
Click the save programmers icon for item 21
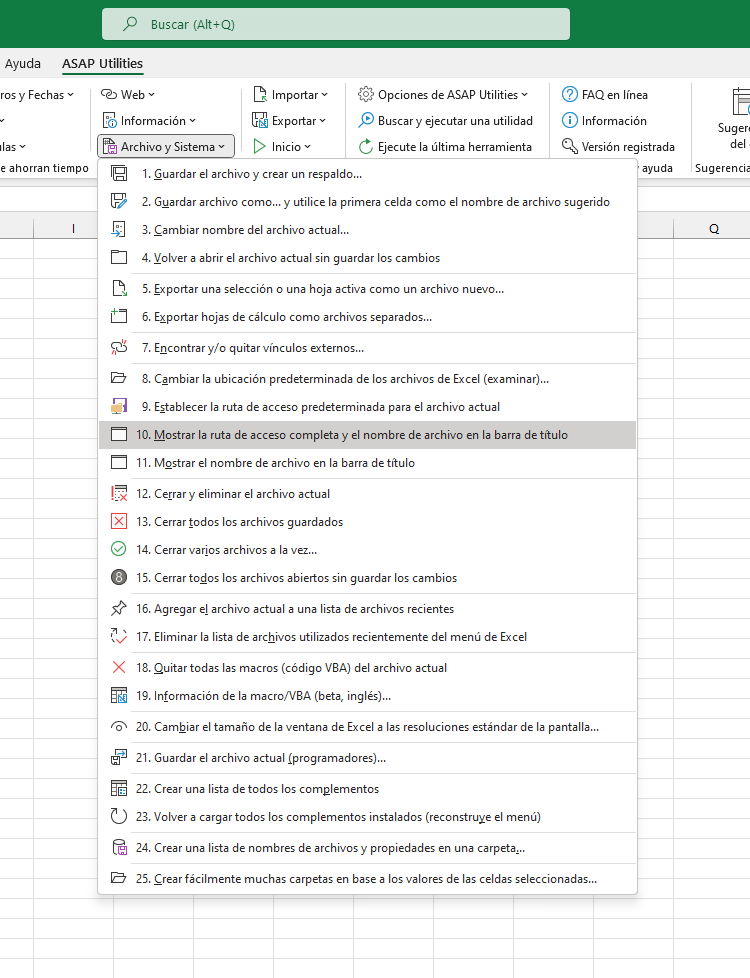point(119,758)
